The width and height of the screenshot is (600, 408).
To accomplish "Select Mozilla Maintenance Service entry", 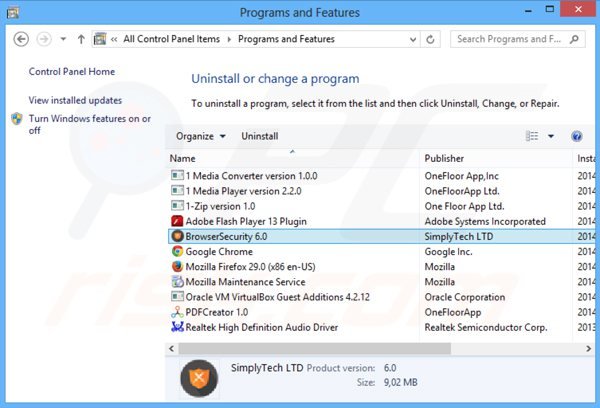I will [x=245, y=282].
